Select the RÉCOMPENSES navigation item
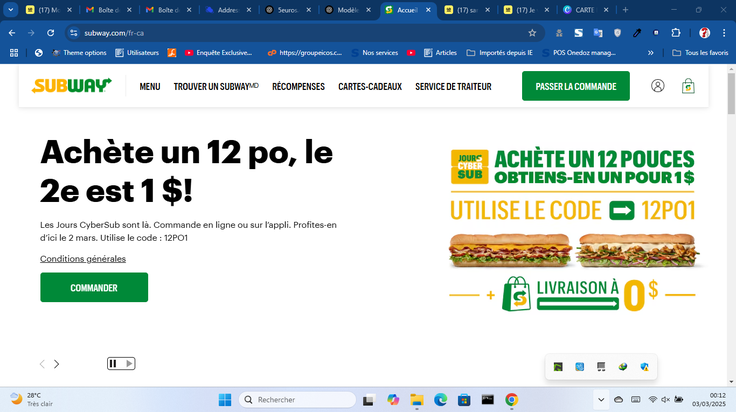Image resolution: width=736 pixels, height=412 pixels. click(299, 86)
